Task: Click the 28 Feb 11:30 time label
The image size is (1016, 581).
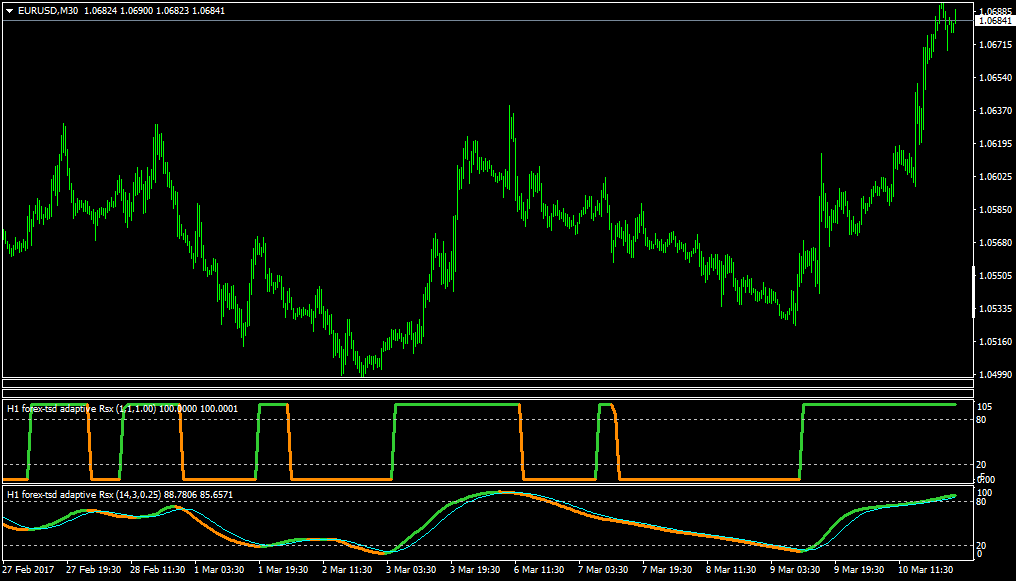Action: coord(157,570)
